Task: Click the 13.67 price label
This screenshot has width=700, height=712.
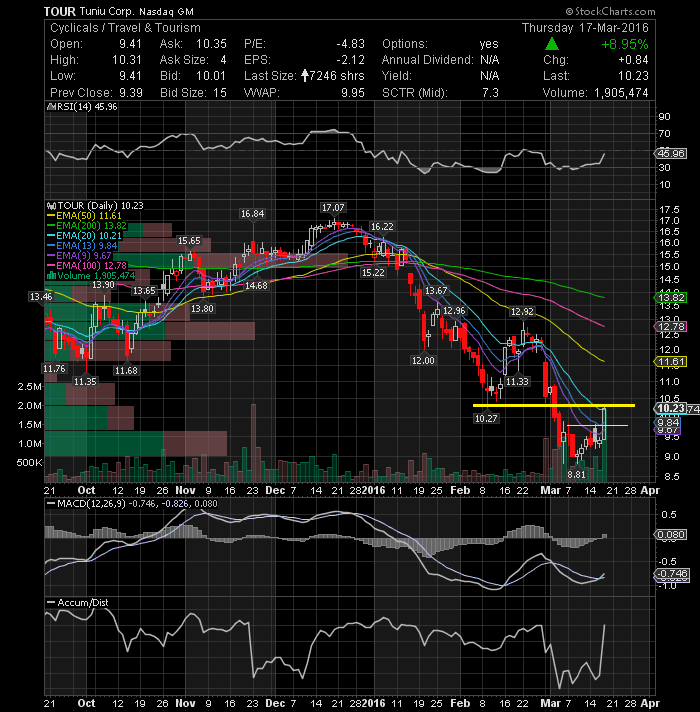Action: click(x=436, y=290)
